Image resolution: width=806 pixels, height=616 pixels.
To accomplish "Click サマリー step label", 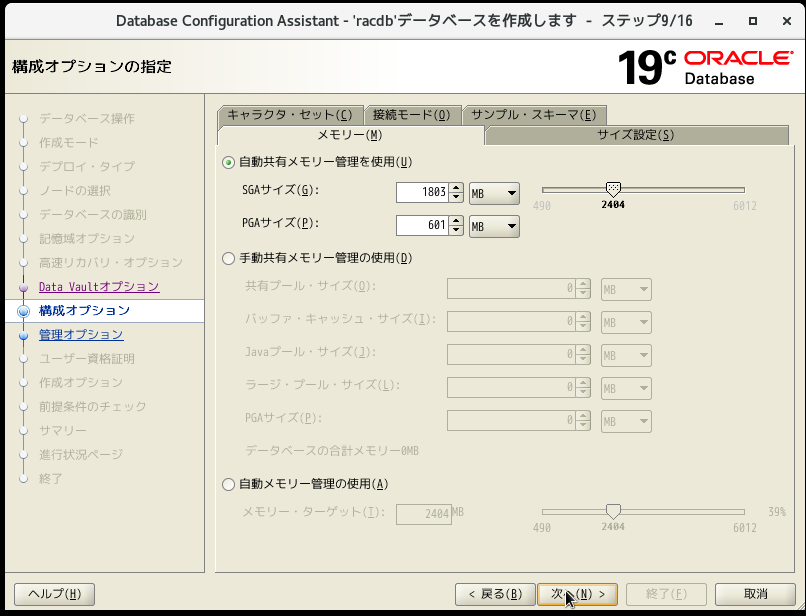I will [63, 430].
